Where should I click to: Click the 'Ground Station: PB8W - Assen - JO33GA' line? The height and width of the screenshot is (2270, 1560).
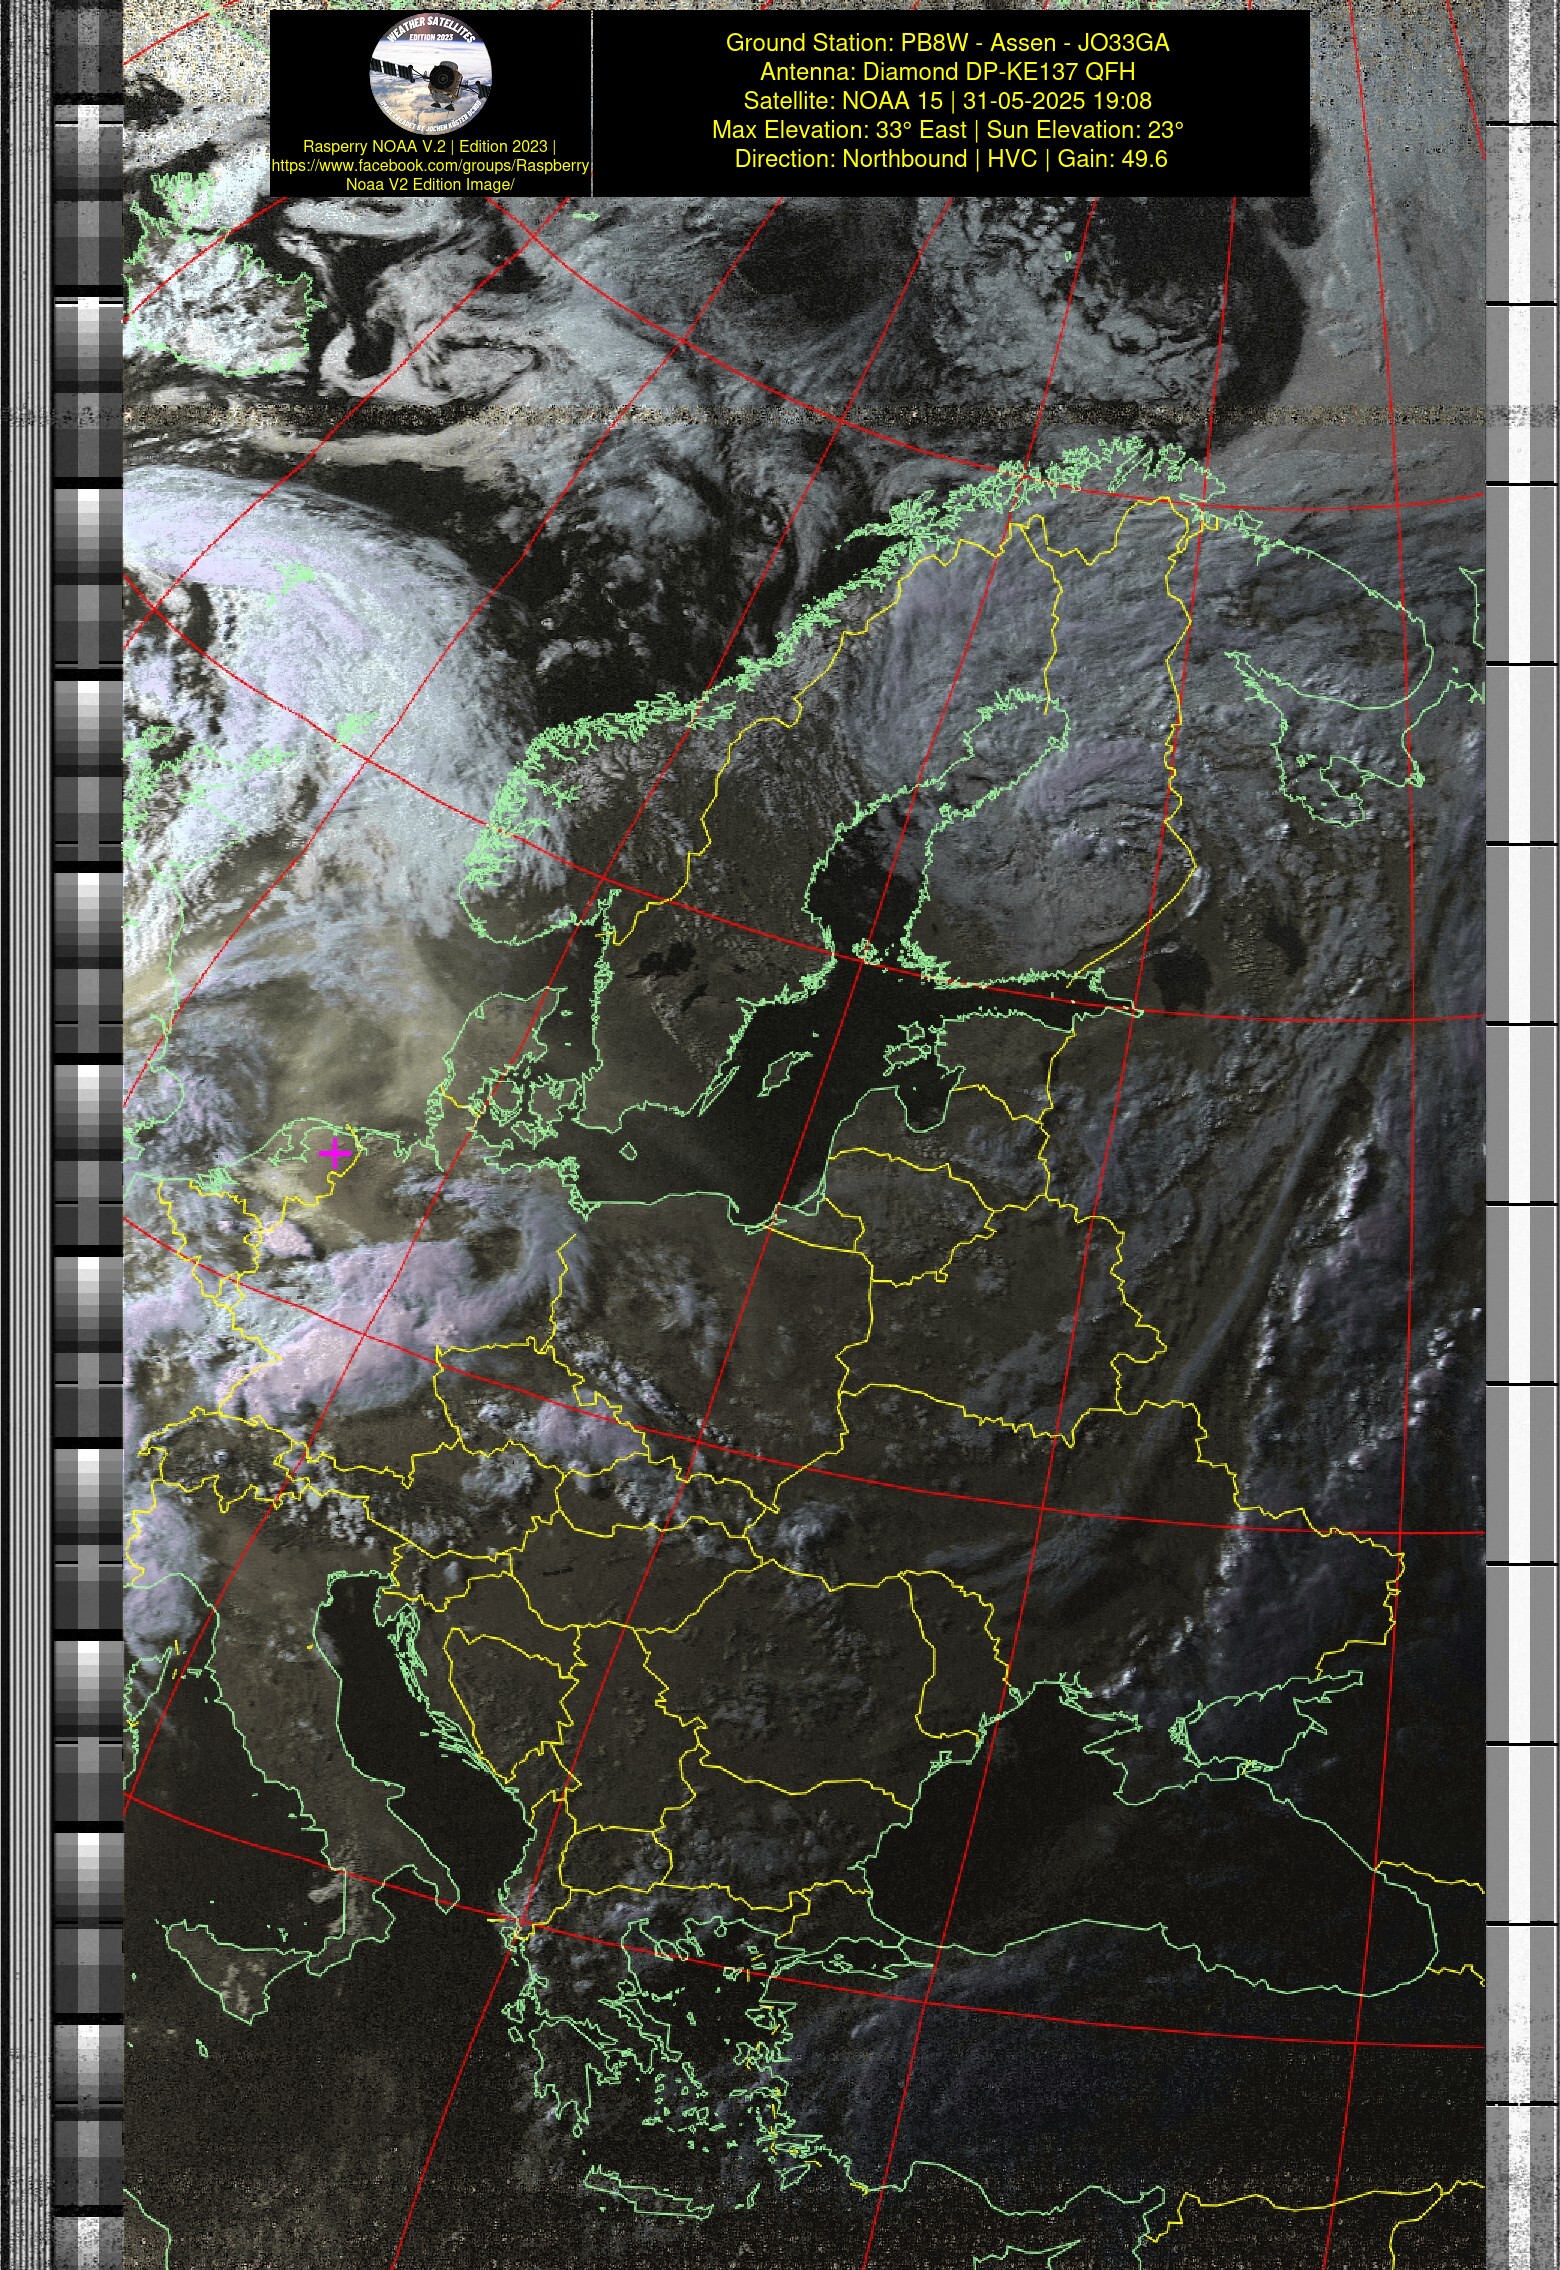pos(947,43)
